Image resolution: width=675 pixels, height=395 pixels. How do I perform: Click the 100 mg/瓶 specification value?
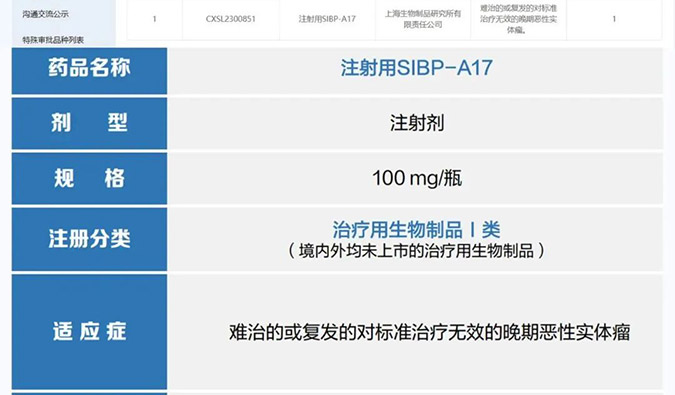417,178
